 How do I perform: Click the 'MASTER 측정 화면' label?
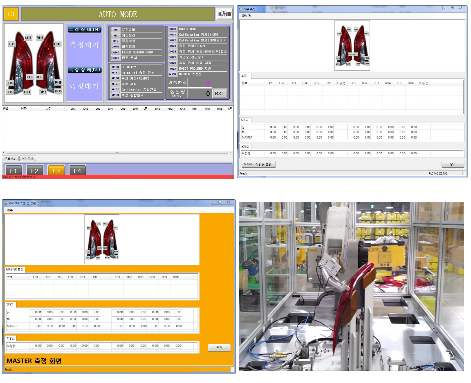coord(34,361)
